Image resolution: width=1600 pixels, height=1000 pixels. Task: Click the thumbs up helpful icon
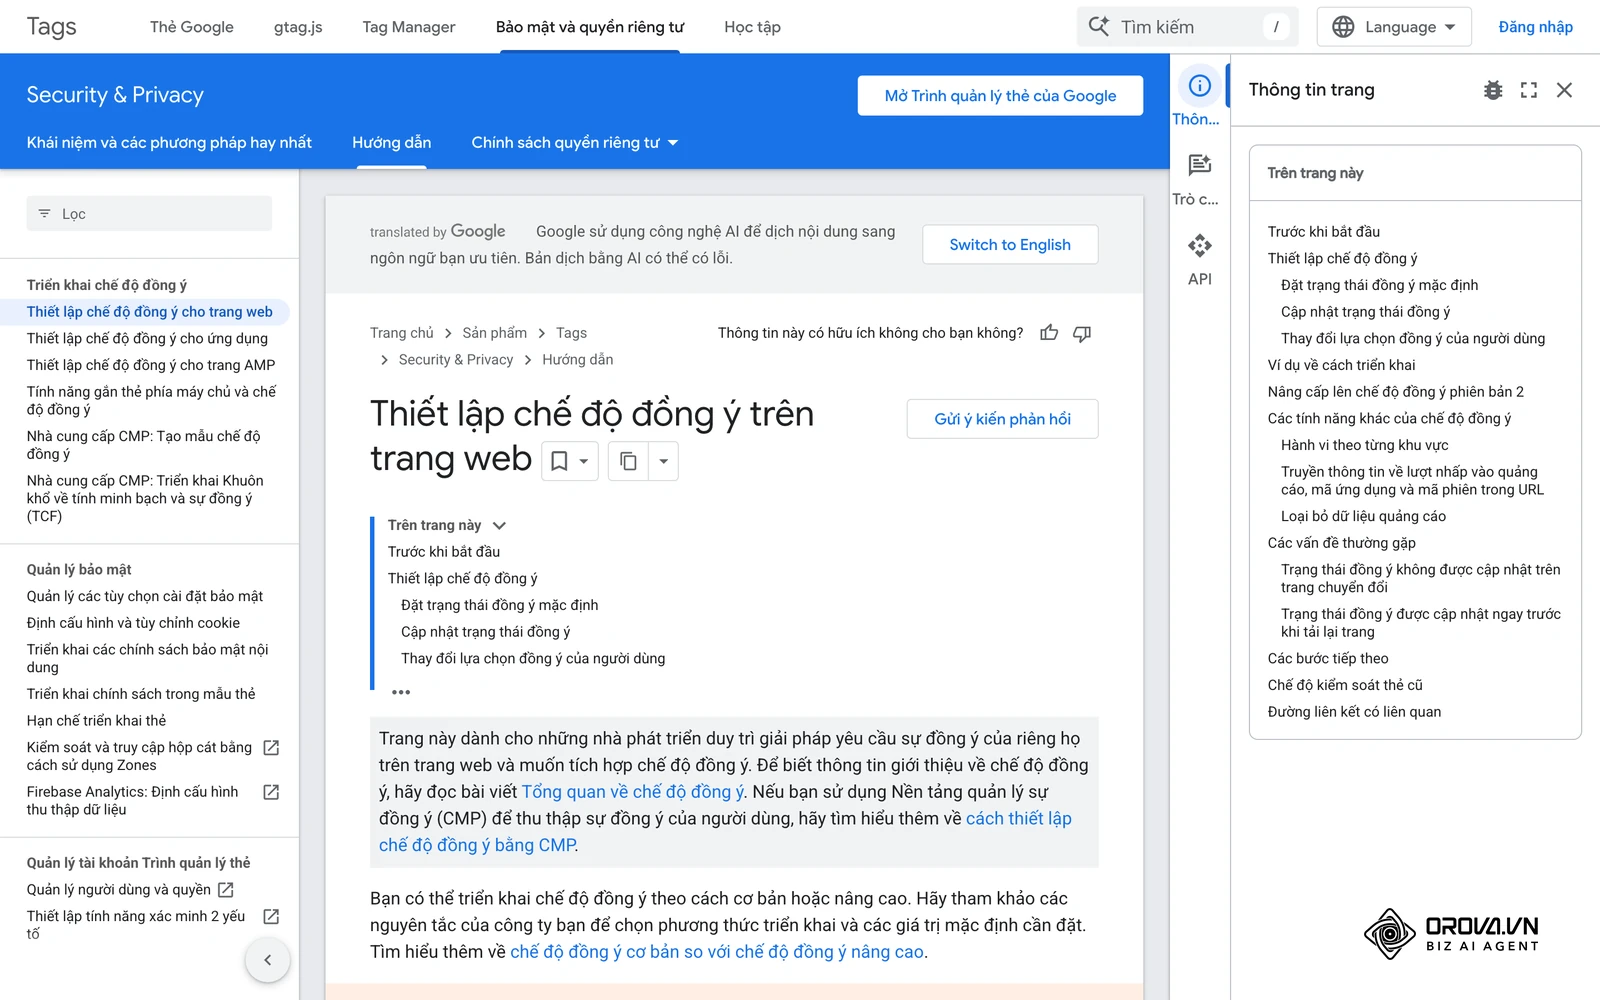tap(1049, 333)
